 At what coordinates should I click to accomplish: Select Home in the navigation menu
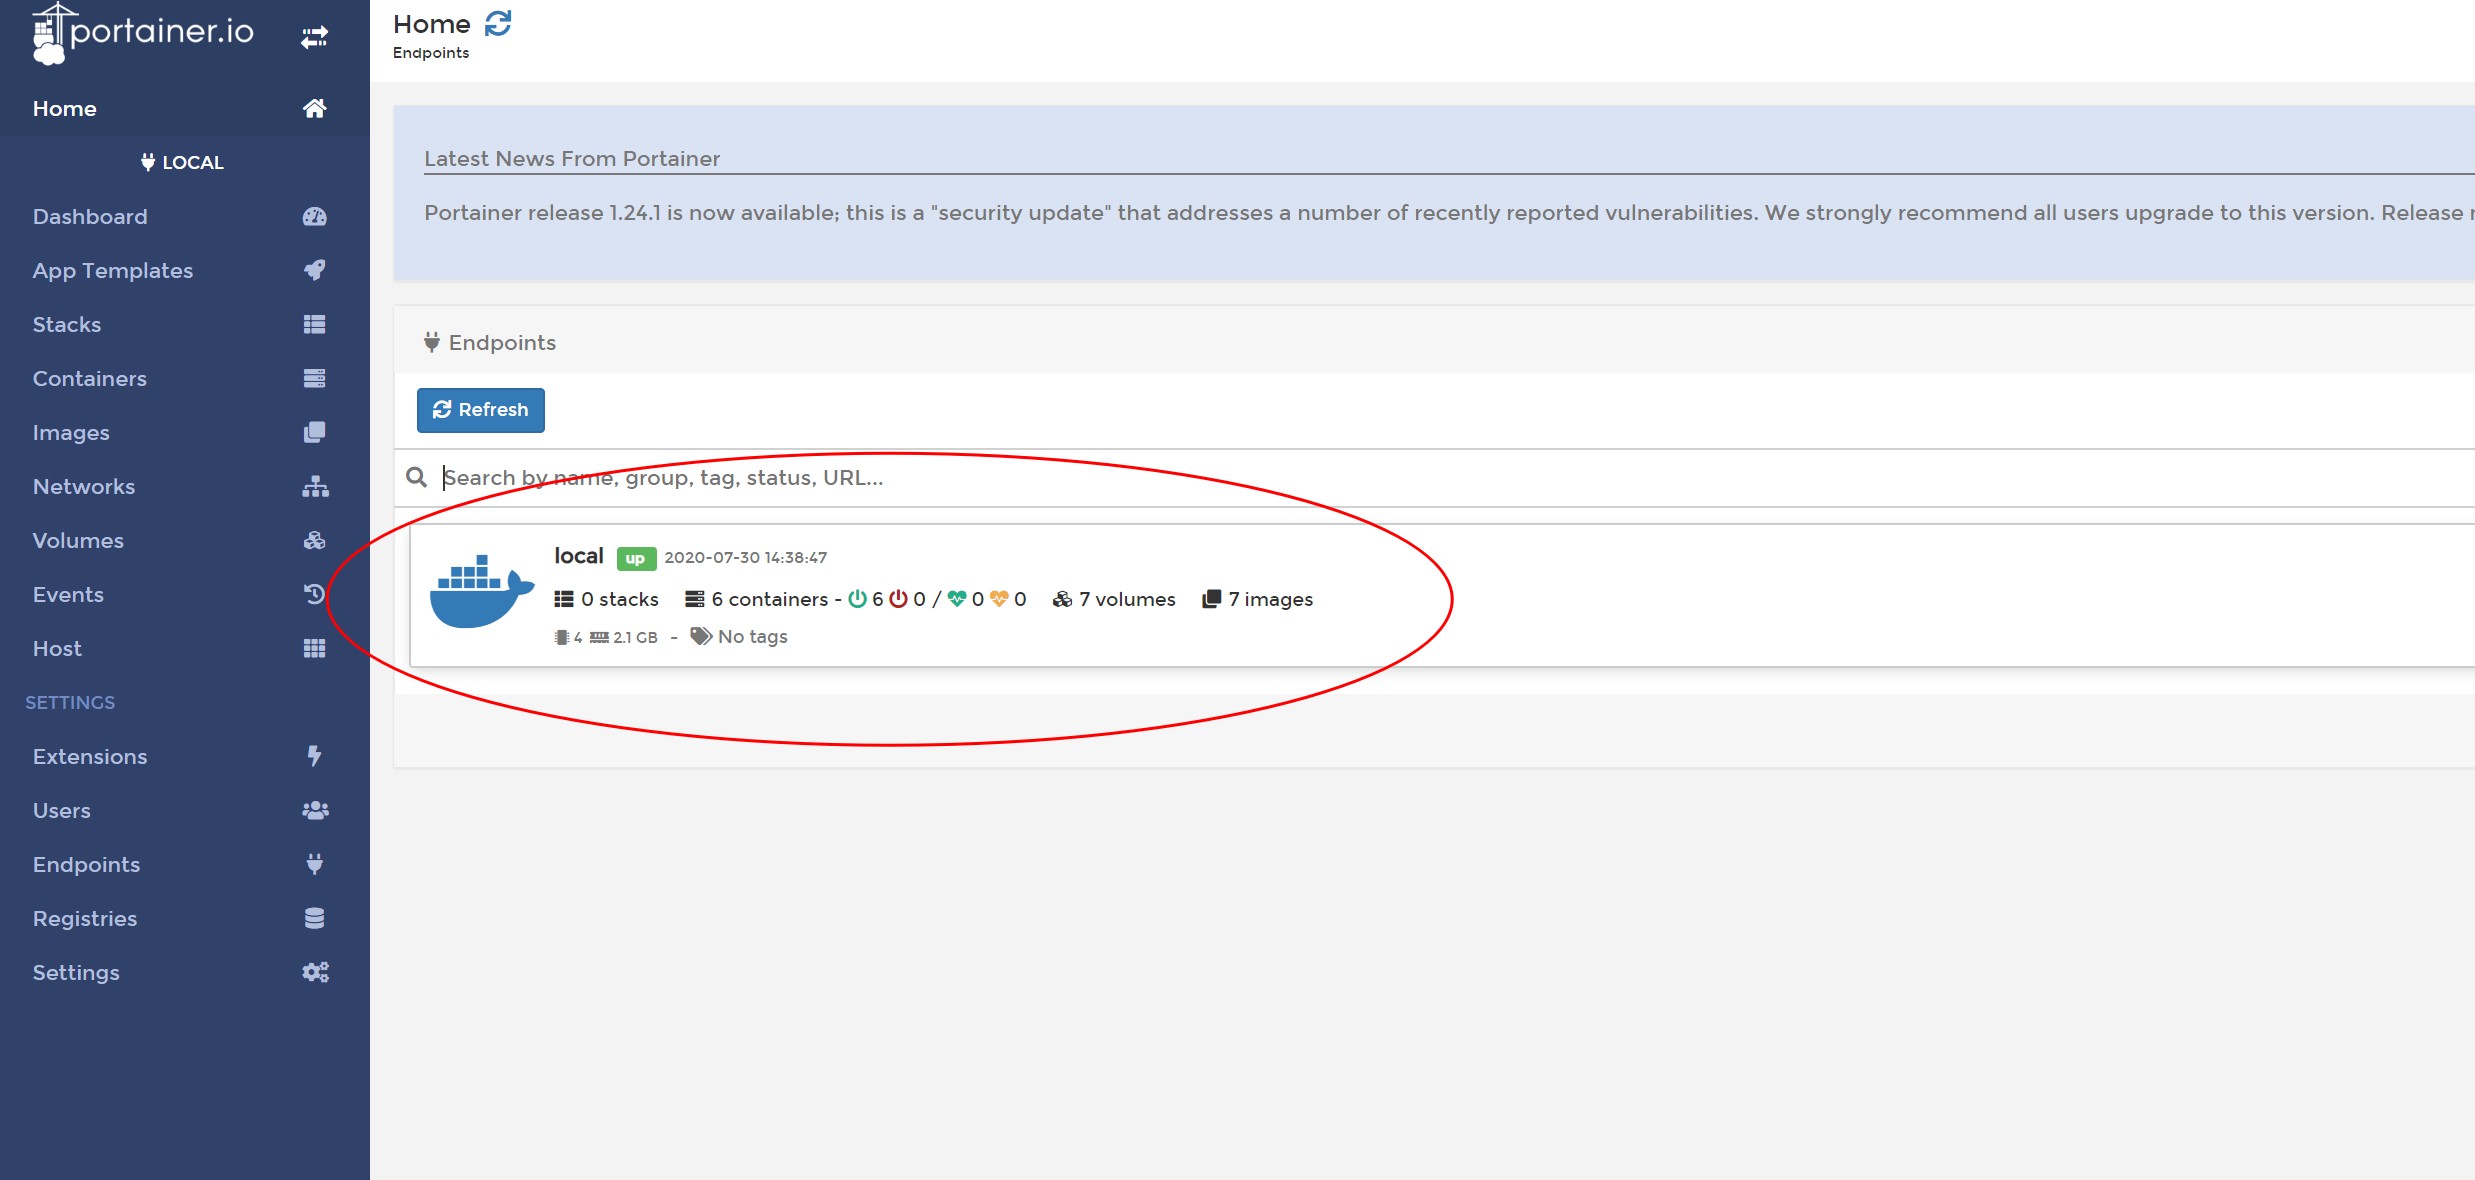(x=64, y=108)
